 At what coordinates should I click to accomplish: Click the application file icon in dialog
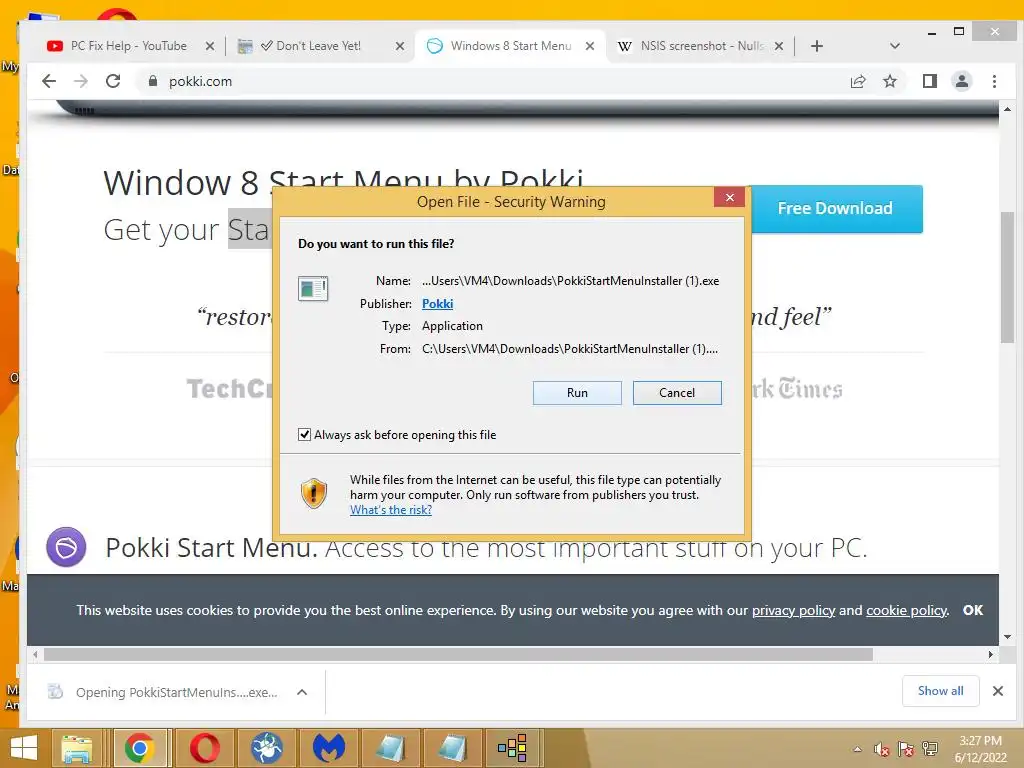[313, 288]
